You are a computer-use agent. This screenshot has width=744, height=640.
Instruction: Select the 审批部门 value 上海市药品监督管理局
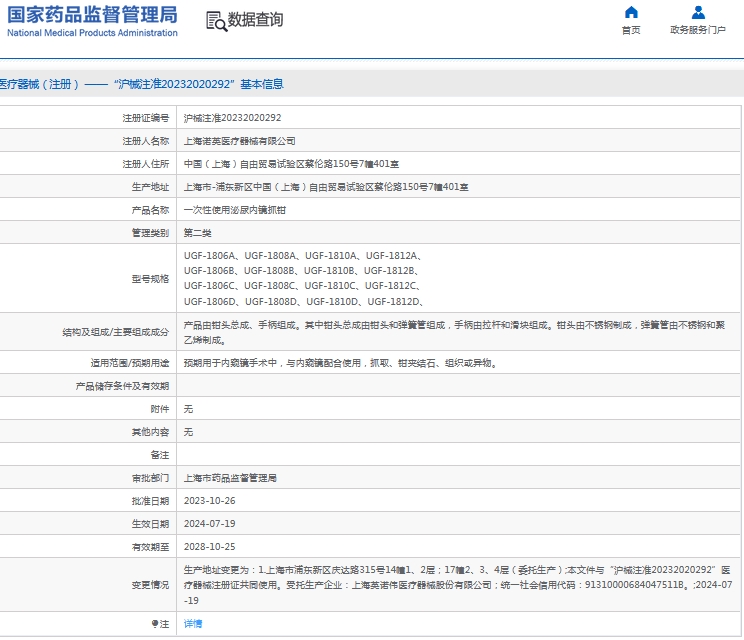(230, 478)
